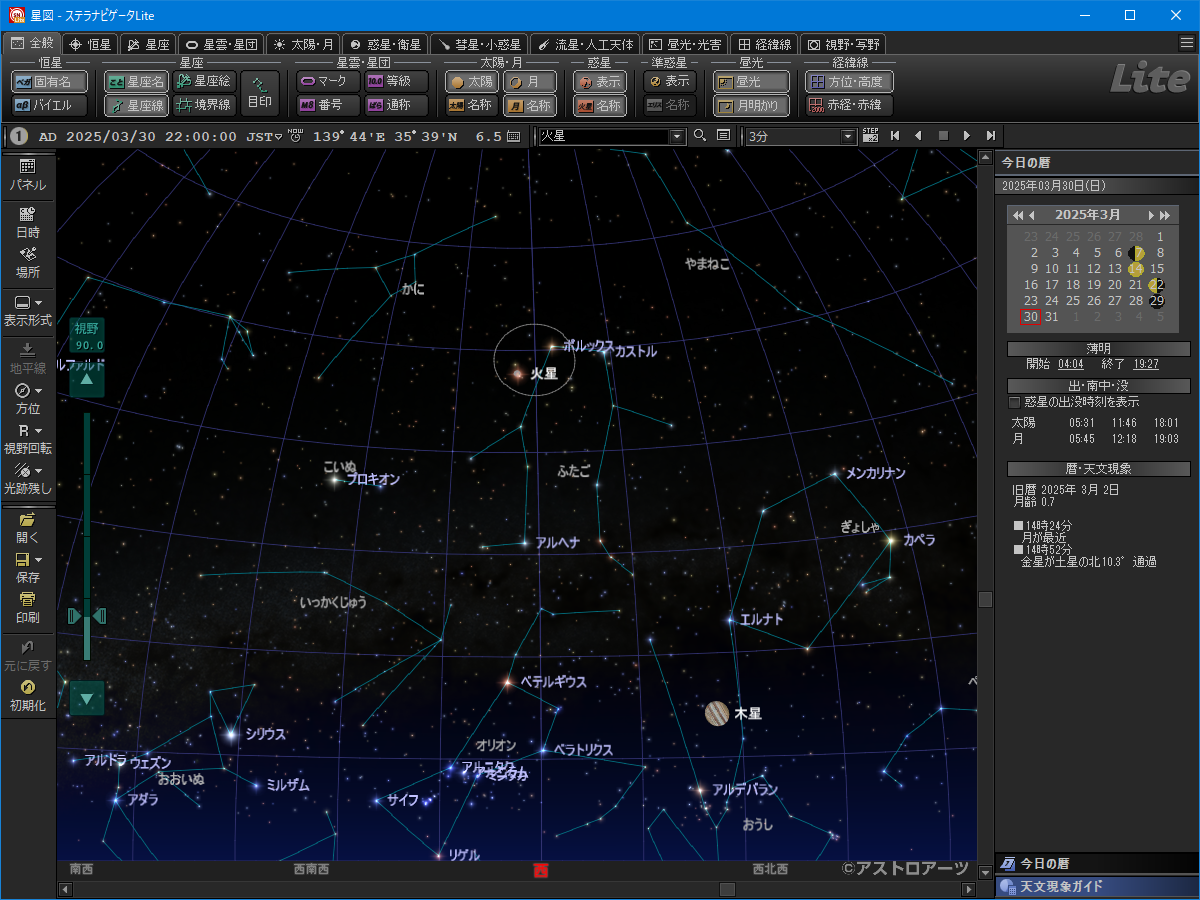This screenshot has height=900, width=1200.
Task: Decrease field of view with down arrow
Action: [x=87, y=698]
